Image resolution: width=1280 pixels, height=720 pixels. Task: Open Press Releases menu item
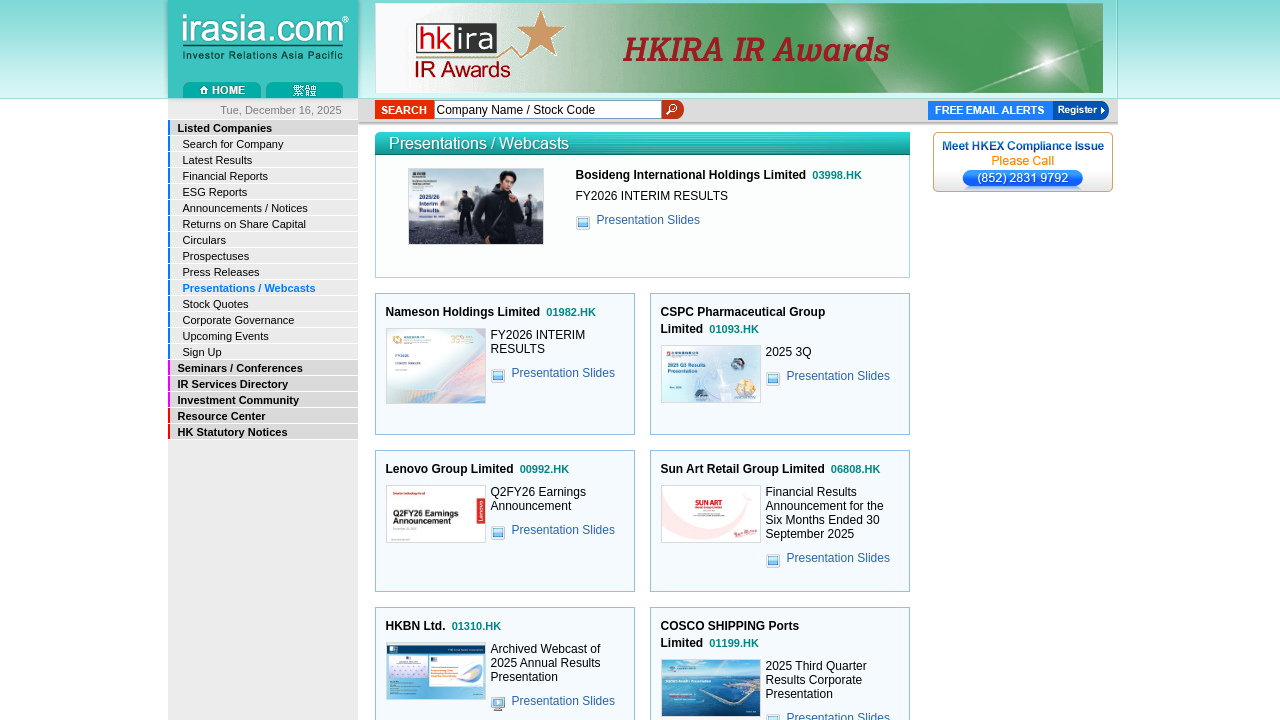263,272
